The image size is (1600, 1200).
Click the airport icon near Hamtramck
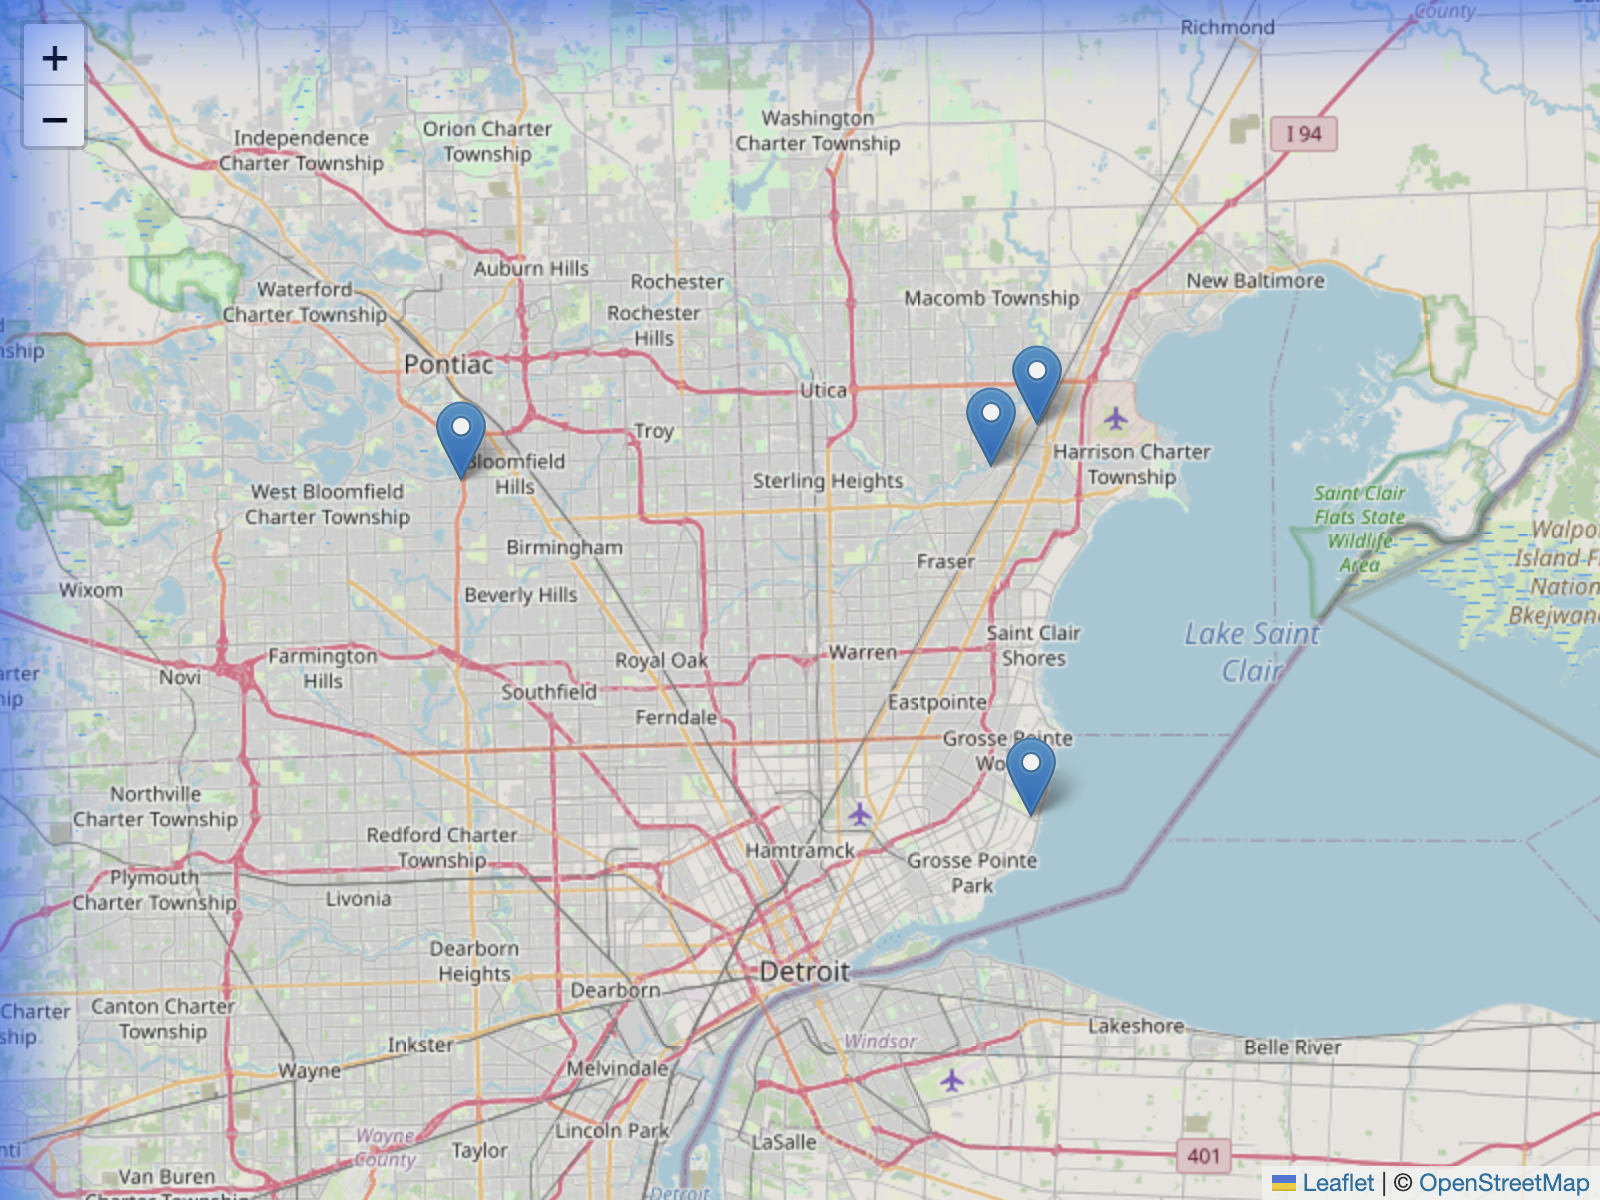tap(860, 815)
